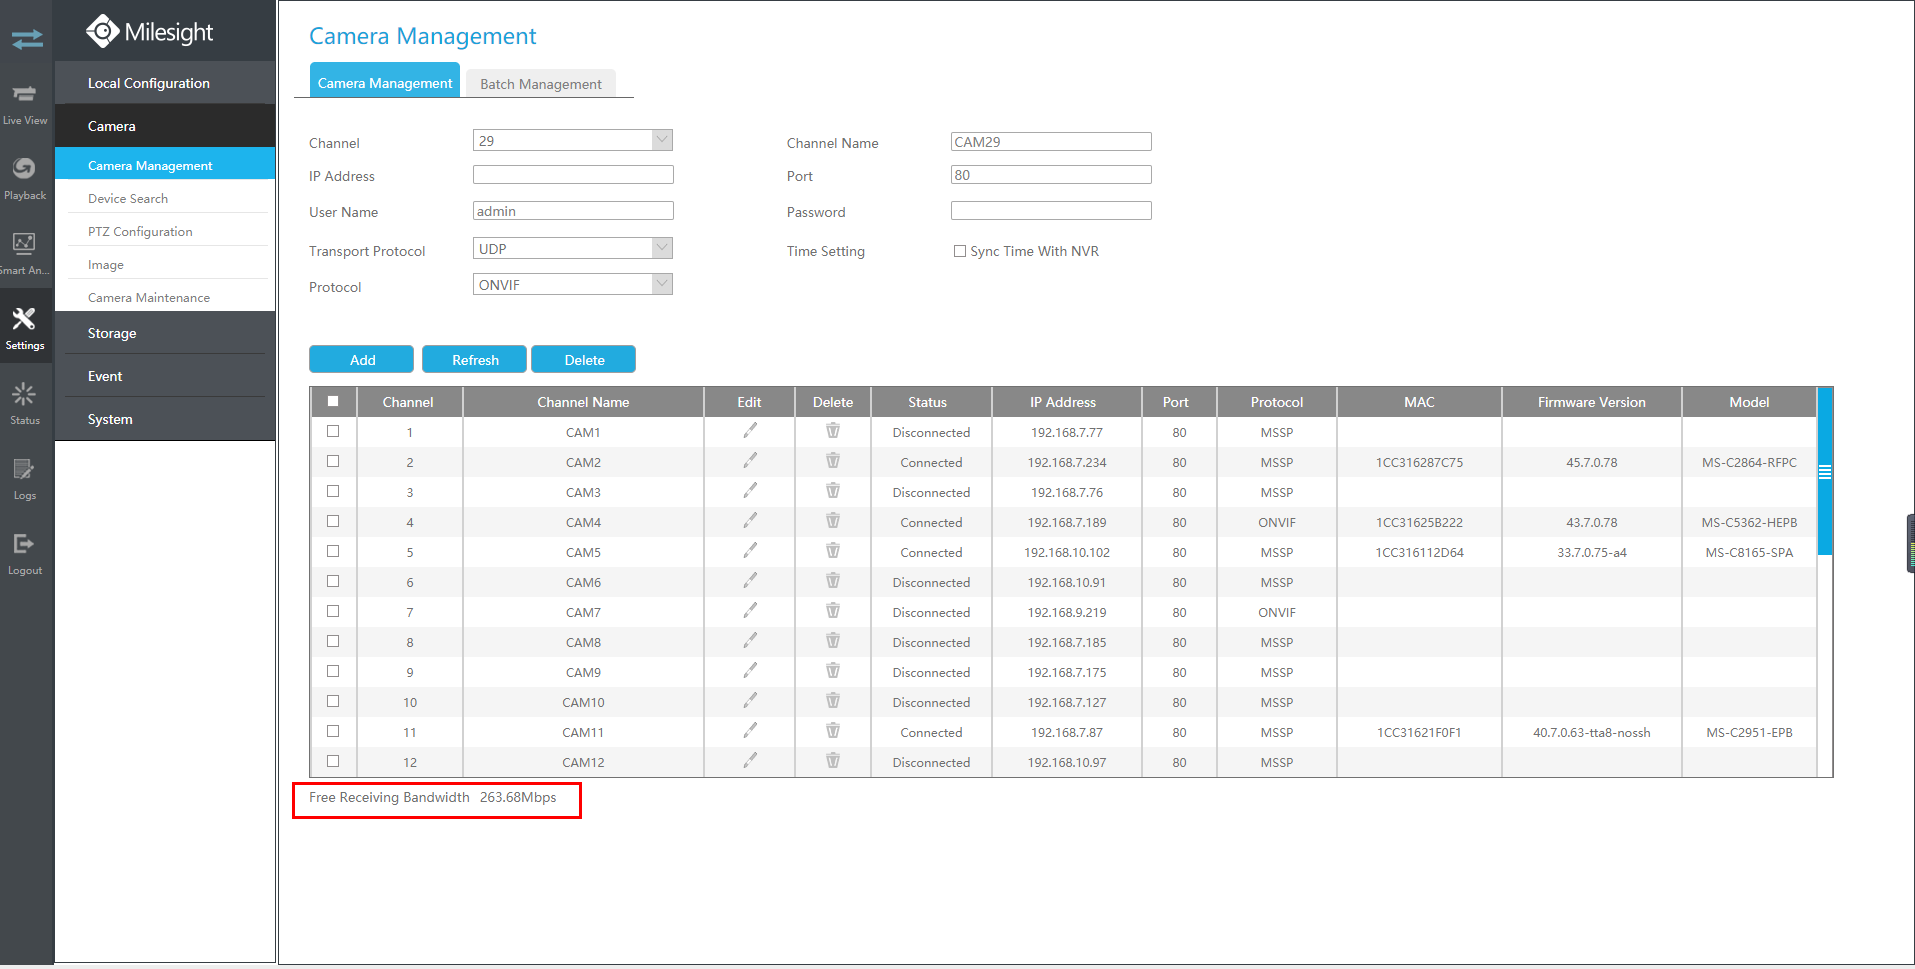Delete CAM12 via the trash icon
Image resolution: width=1915 pixels, height=969 pixels.
point(833,761)
